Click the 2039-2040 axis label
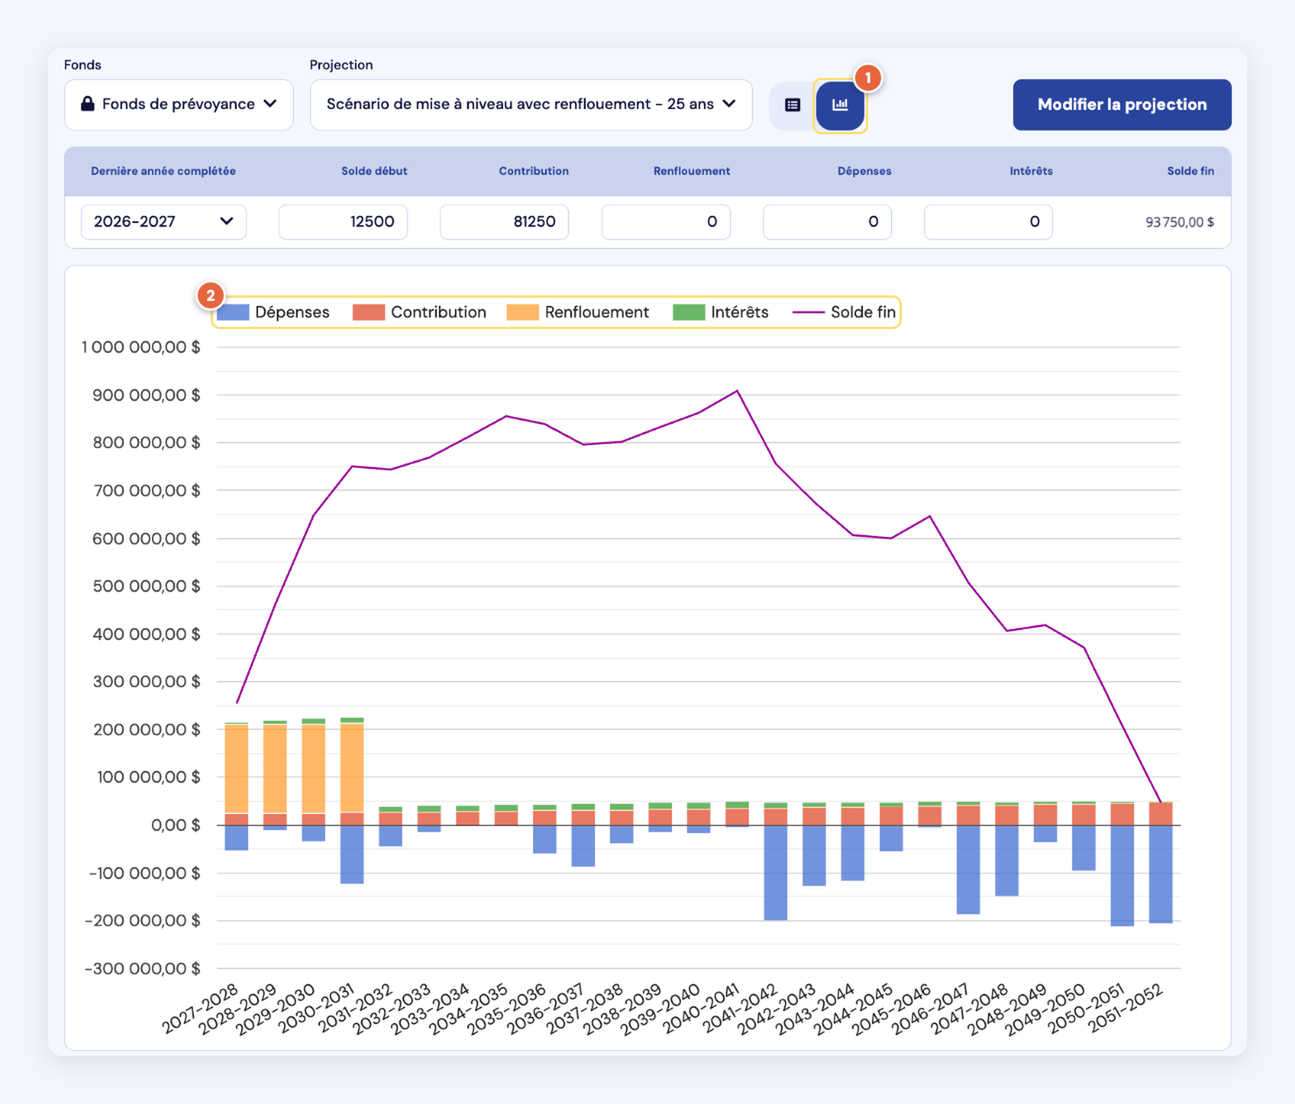Image resolution: width=1295 pixels, height=1104 pixels. [x=664, y=1008]
